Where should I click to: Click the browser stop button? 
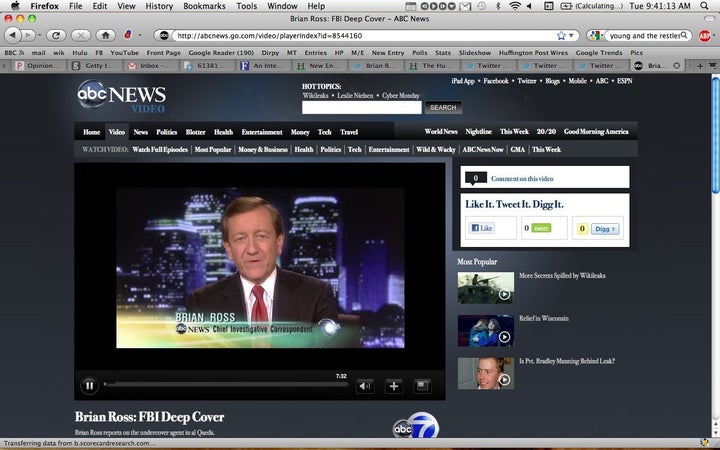[81, 35]
